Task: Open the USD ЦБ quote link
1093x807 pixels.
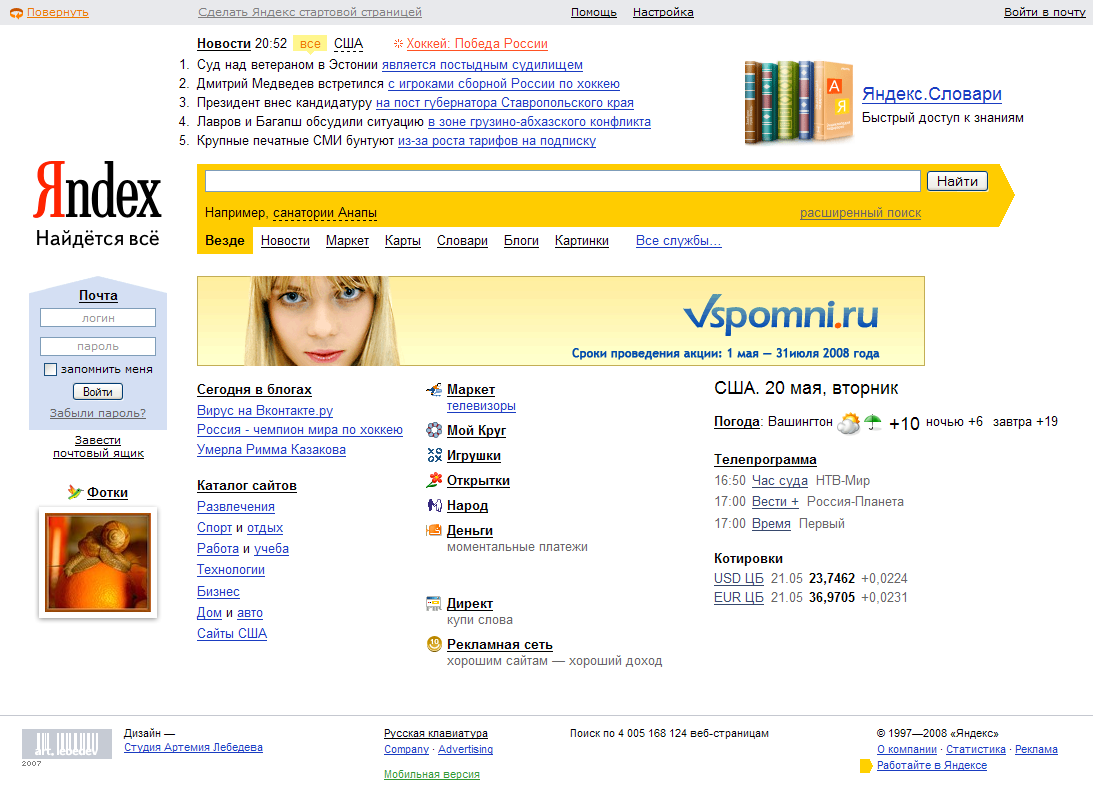Action: click(x=739, y=578)
